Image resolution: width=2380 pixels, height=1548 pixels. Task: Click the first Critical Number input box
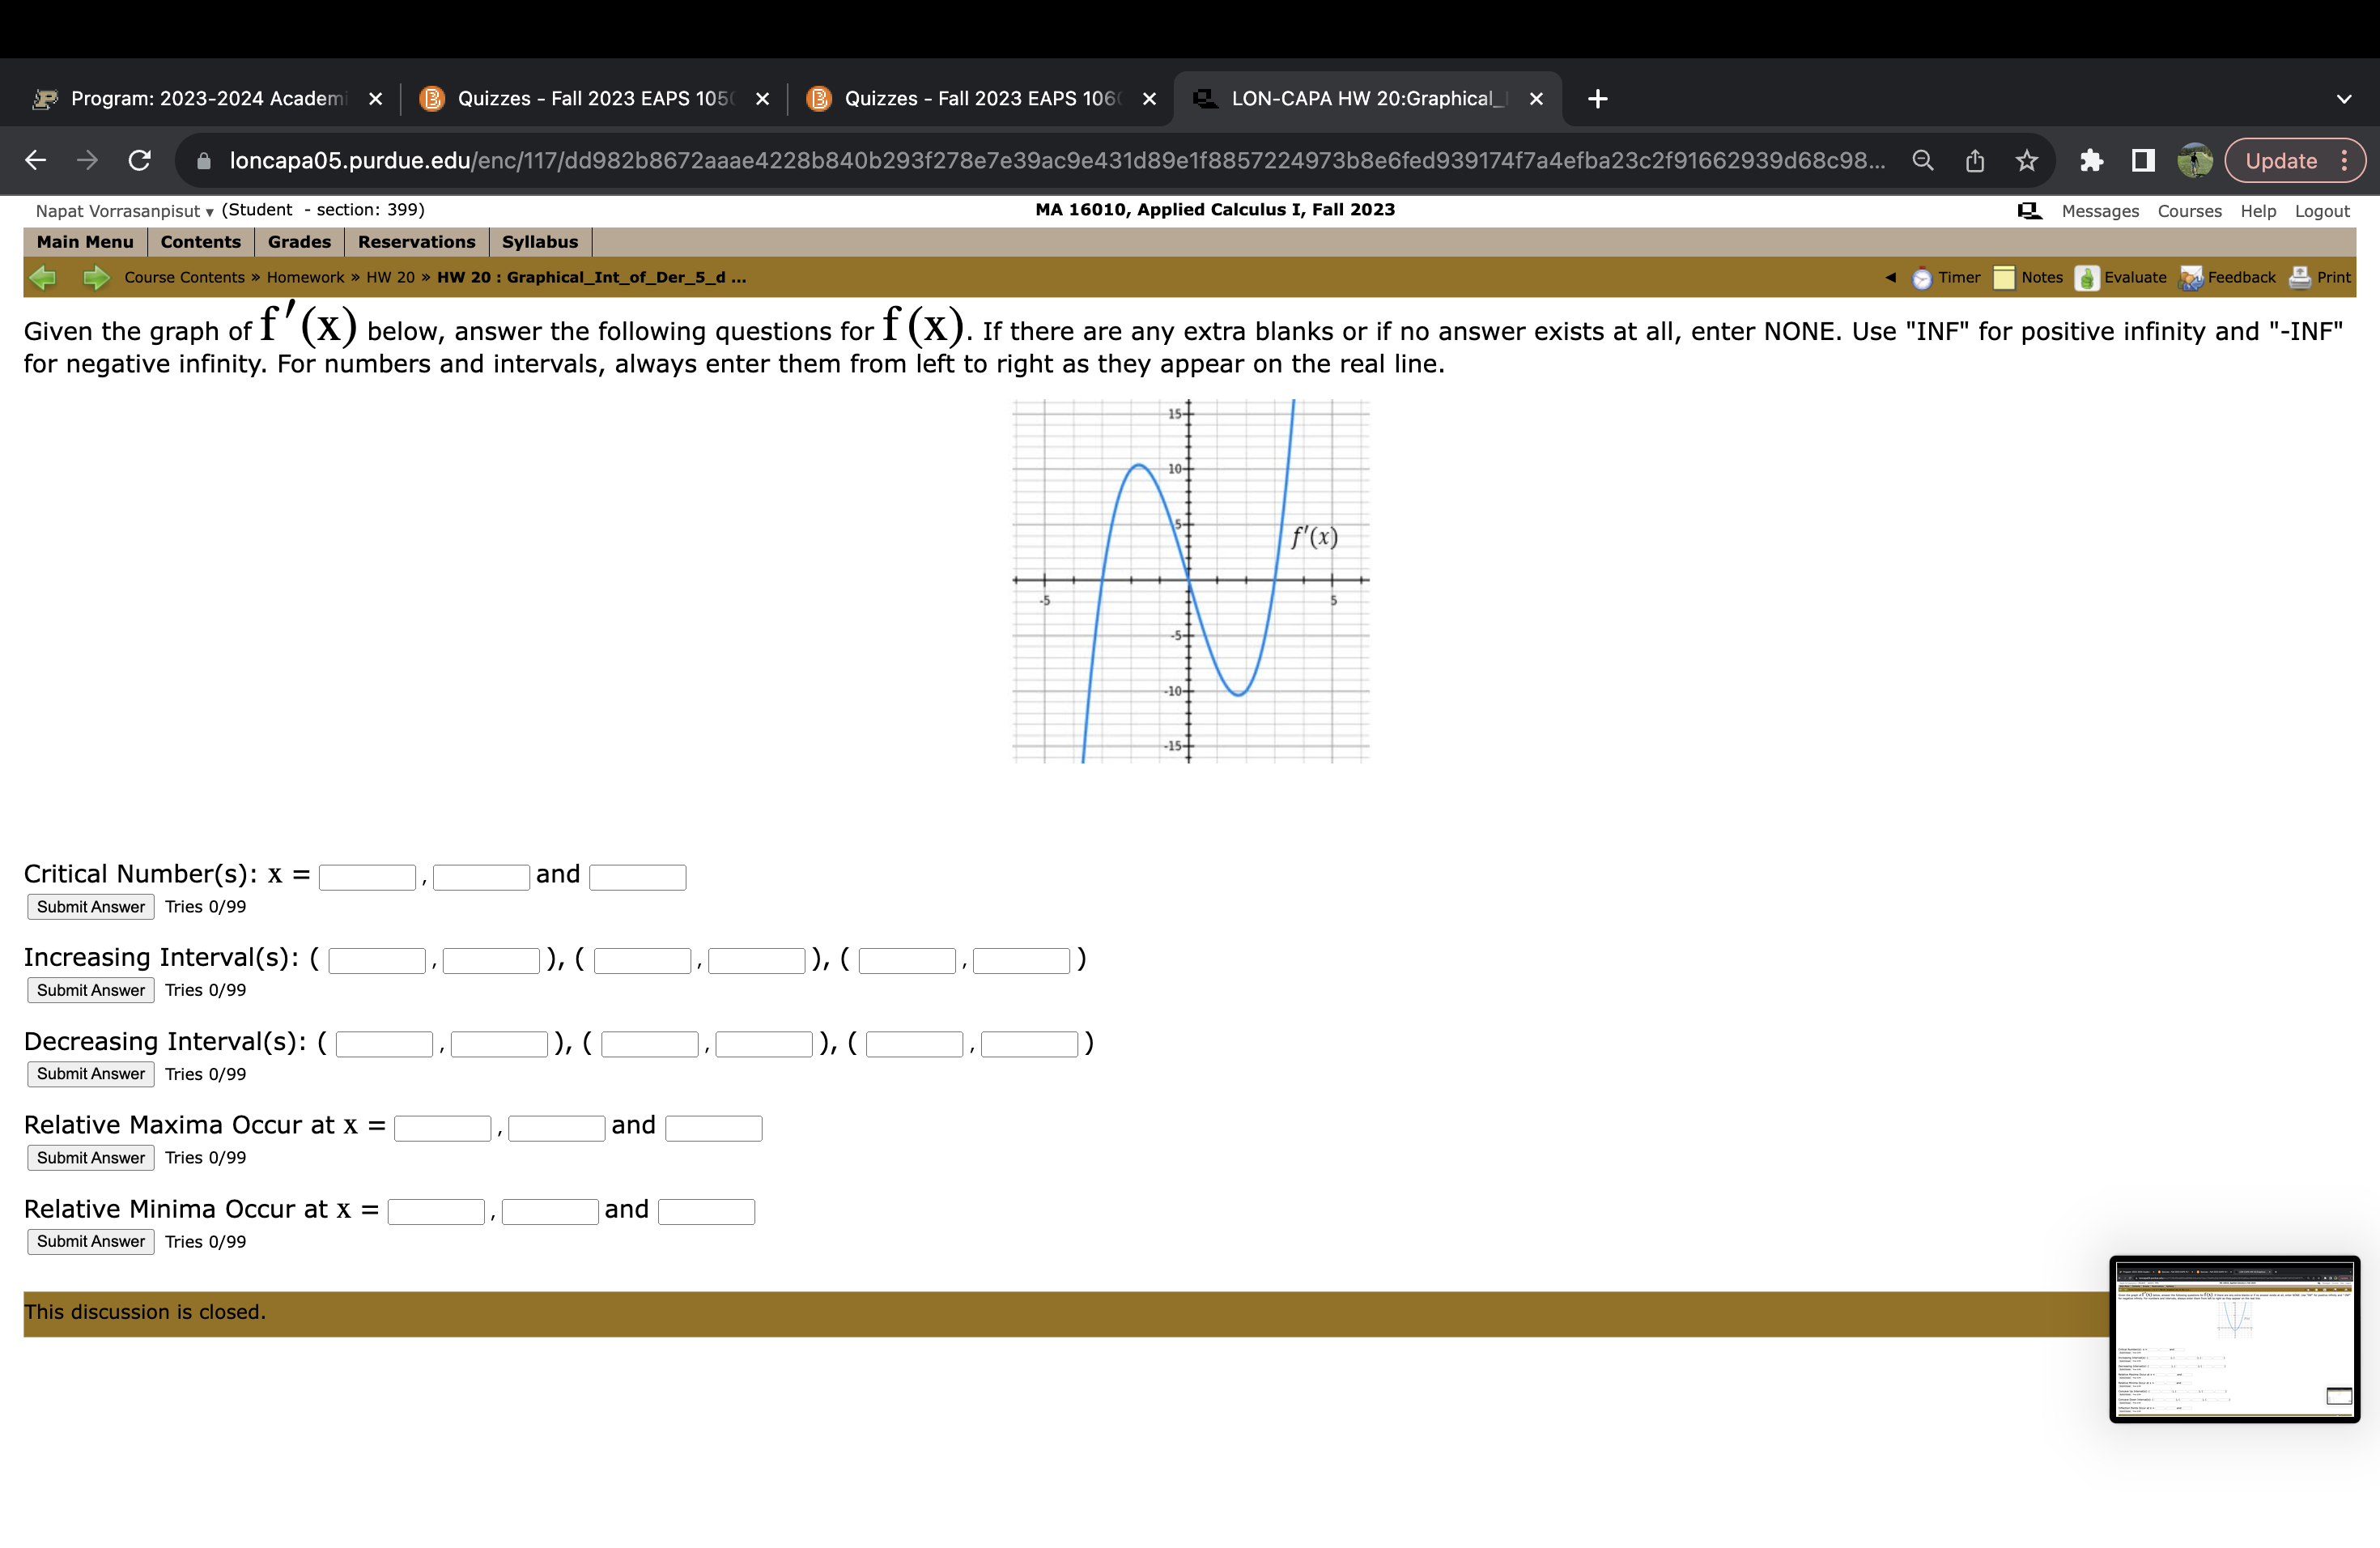pyautogui.click(x=367, y=875)
